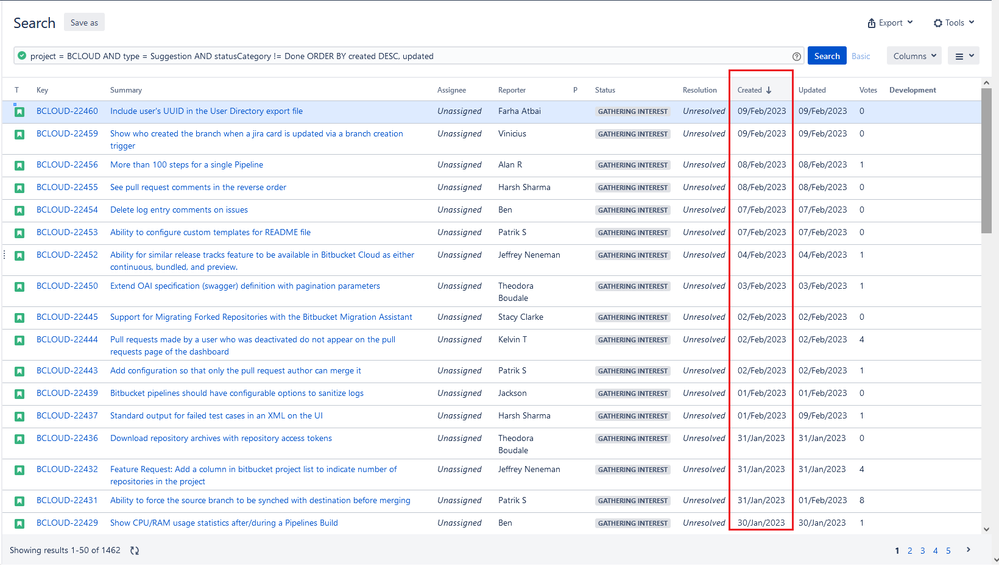This screenshot has height=575, width=999.
Task: Switch to Basic search mode
Action: coord(860,56)
